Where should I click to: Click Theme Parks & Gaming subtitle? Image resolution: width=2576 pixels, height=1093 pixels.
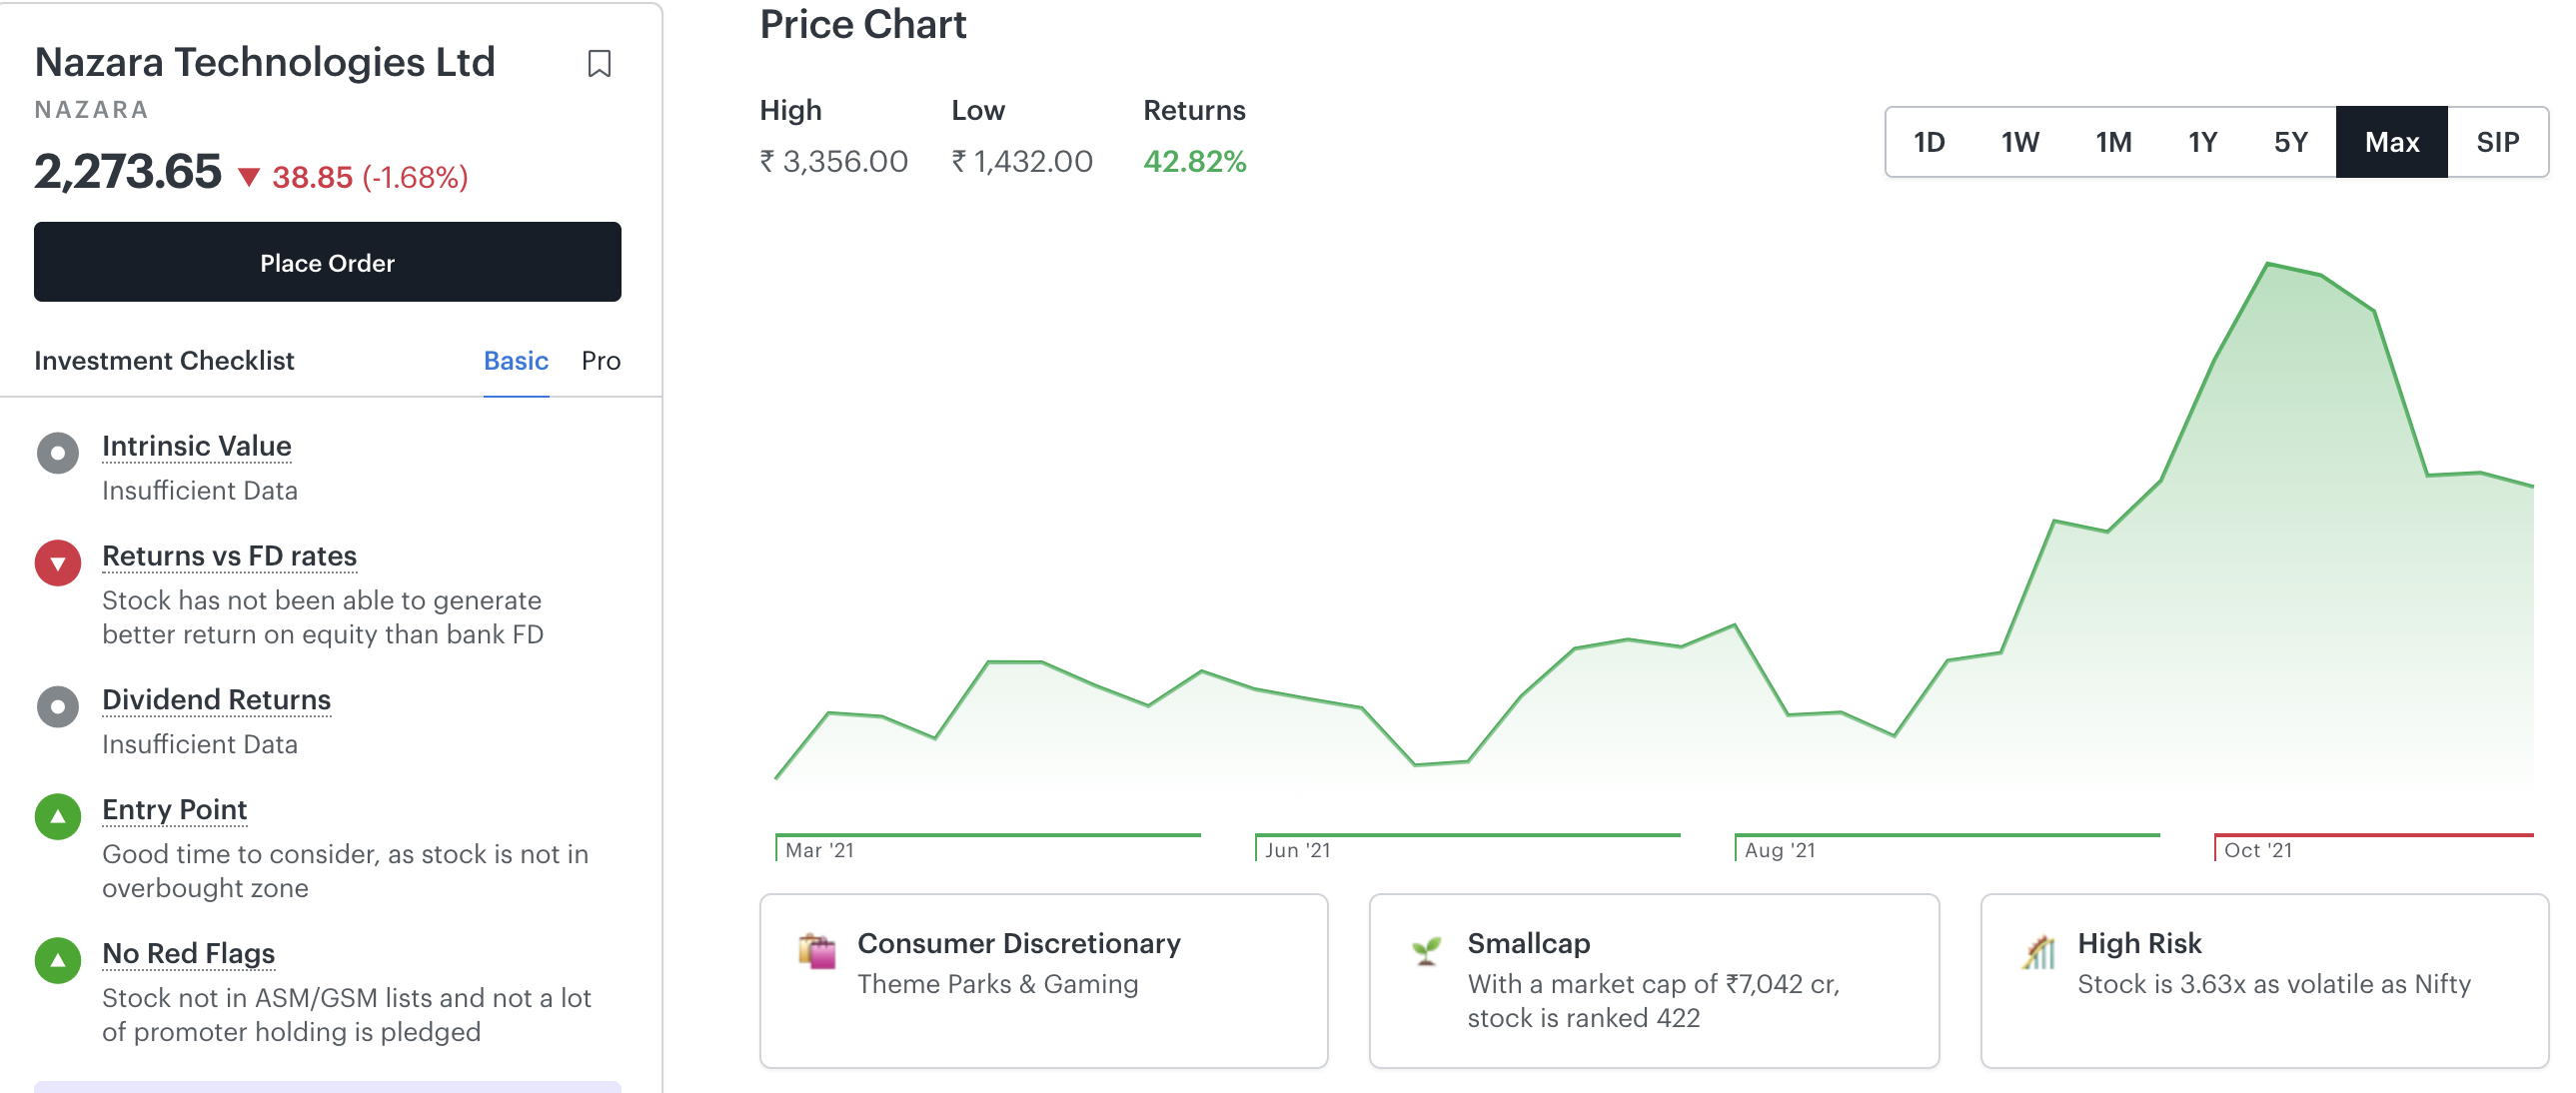[998, 985]
